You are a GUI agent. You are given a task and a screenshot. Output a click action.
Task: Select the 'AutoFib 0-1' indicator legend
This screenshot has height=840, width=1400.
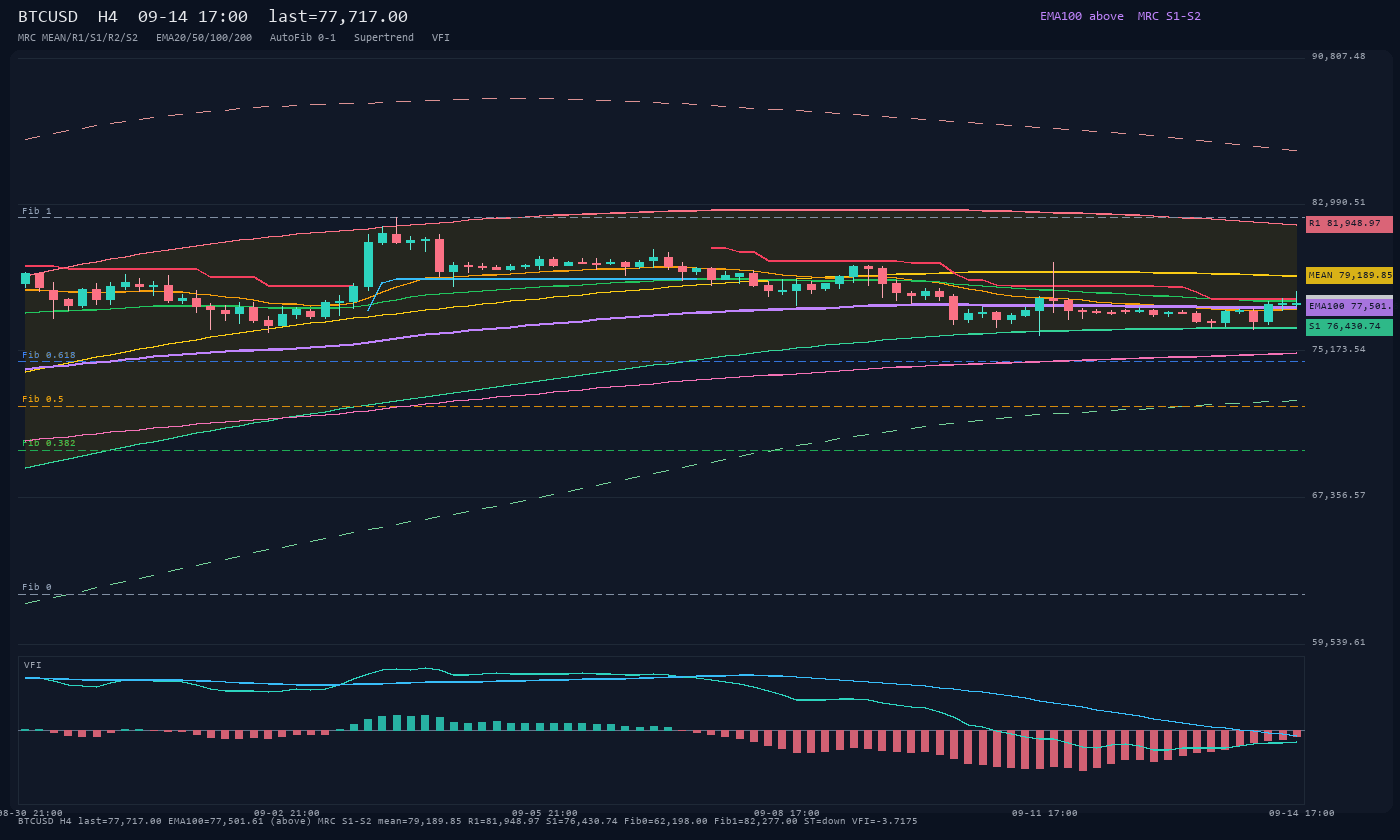303,38
